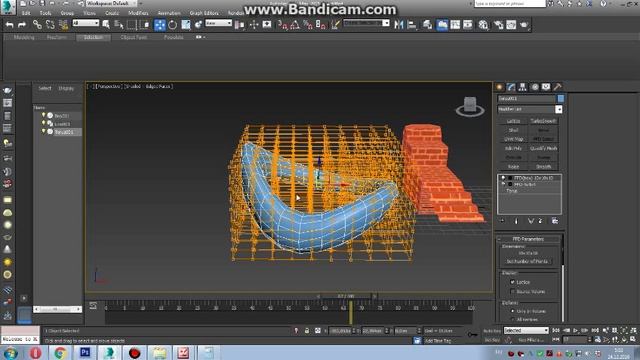Image resolution: width=640 pixels, height=360 pixels.
Task: Switch to the Hierarchy command panel tab
Action: click(522, 87)
